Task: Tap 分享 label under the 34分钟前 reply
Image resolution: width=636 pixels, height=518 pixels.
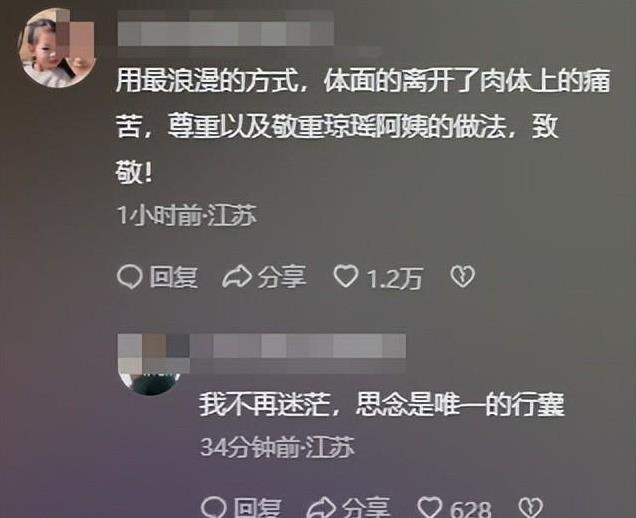Action: coord(366,508)
